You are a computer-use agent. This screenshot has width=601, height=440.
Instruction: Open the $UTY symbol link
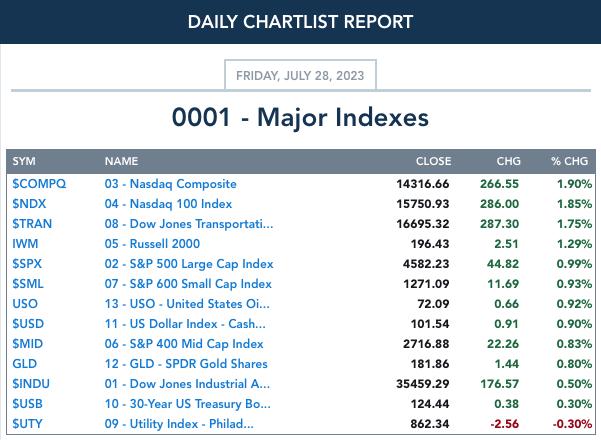tap(27, 424)
